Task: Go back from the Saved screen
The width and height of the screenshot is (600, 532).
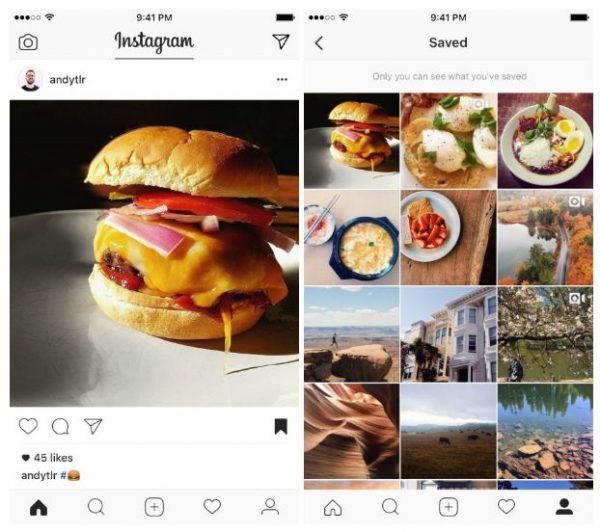Action: [x=319, y=43]
